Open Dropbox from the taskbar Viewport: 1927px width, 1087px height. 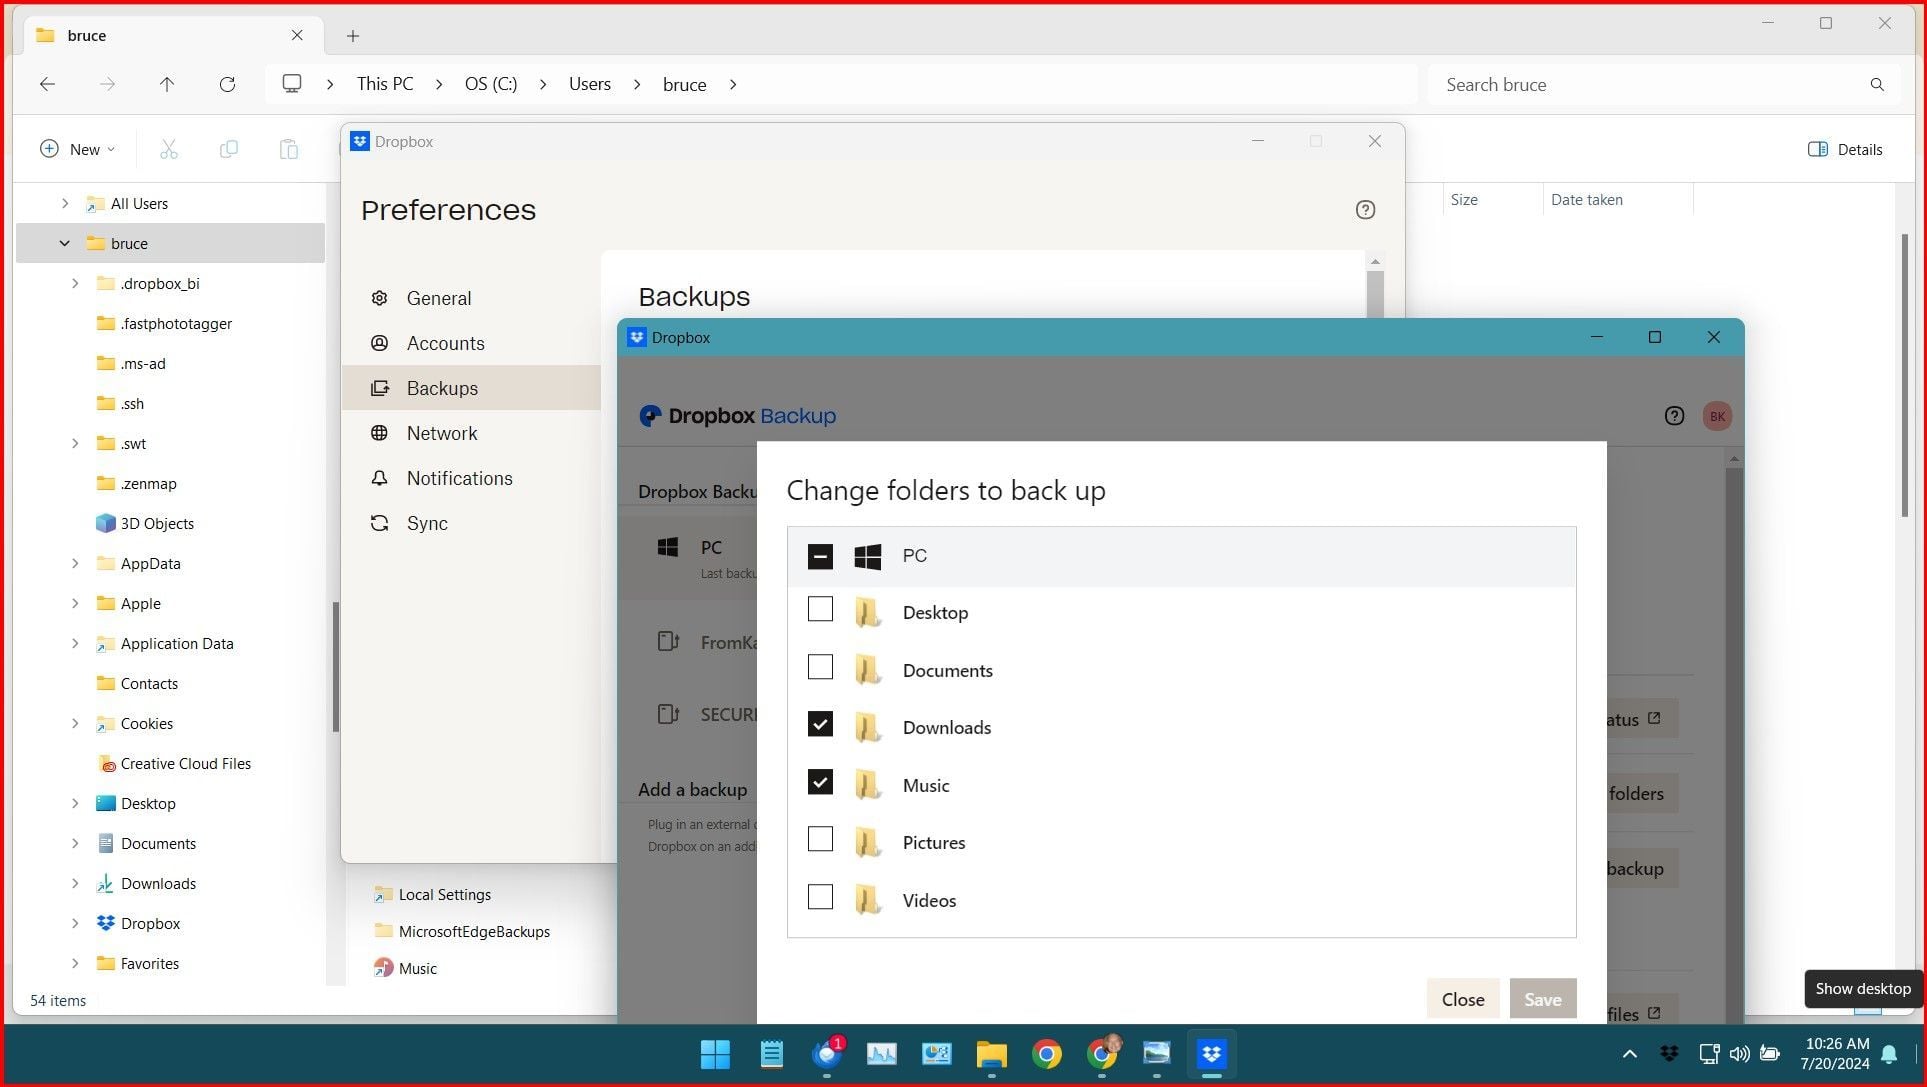click(1211, 1054)
